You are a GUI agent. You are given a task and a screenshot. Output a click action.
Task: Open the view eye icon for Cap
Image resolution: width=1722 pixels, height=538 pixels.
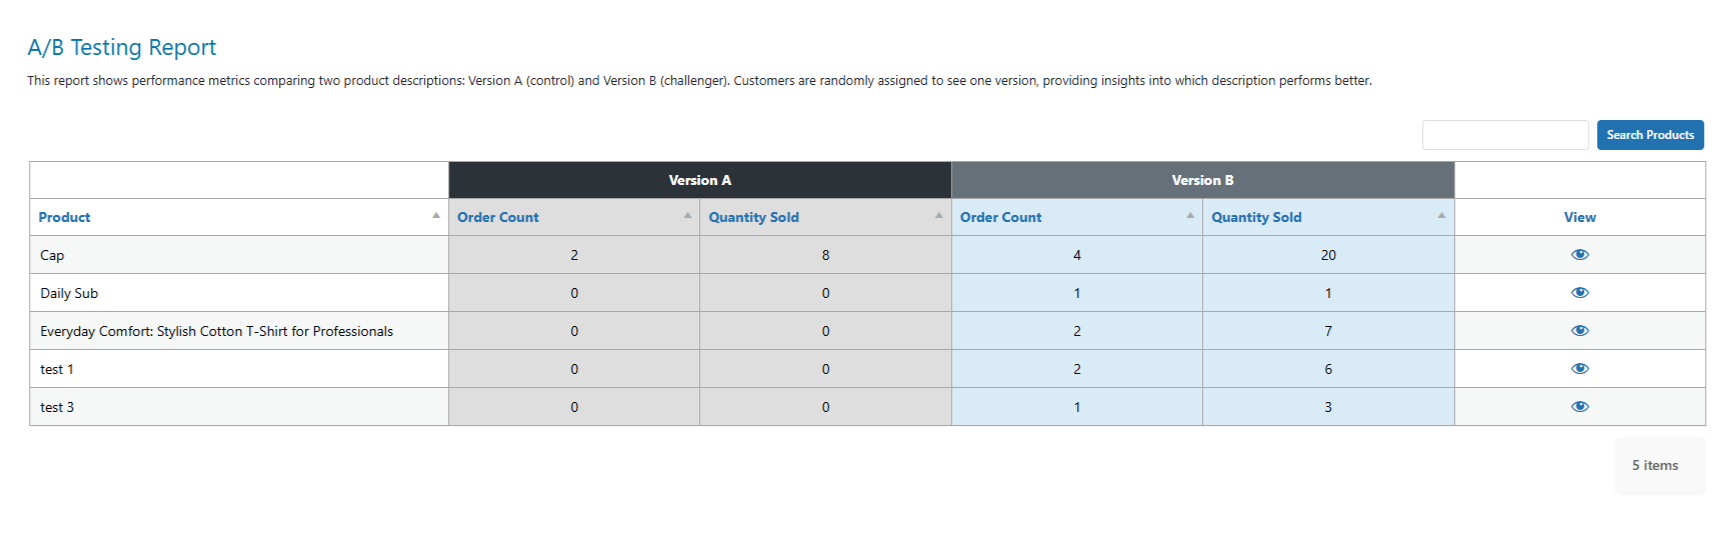(x=1579, y=254)
